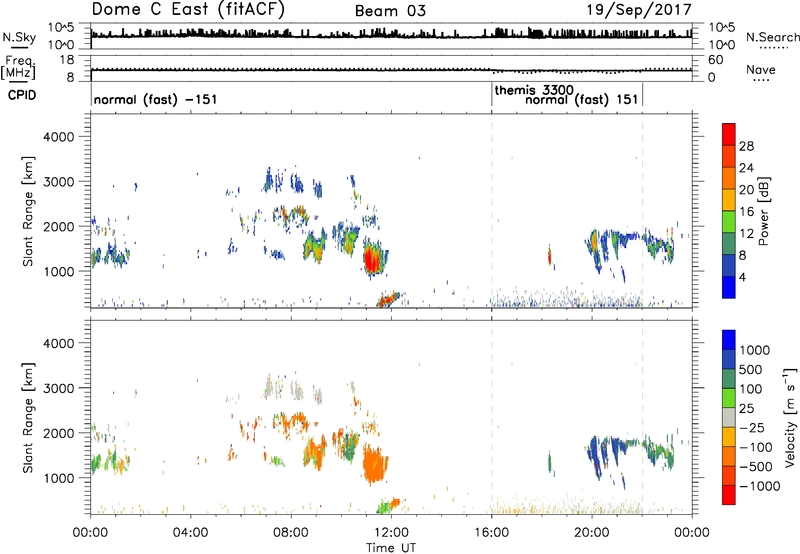The width and height of the screenshot is (800, 554).
Task: Click the Power color bar scale
Action: (729, 211)
